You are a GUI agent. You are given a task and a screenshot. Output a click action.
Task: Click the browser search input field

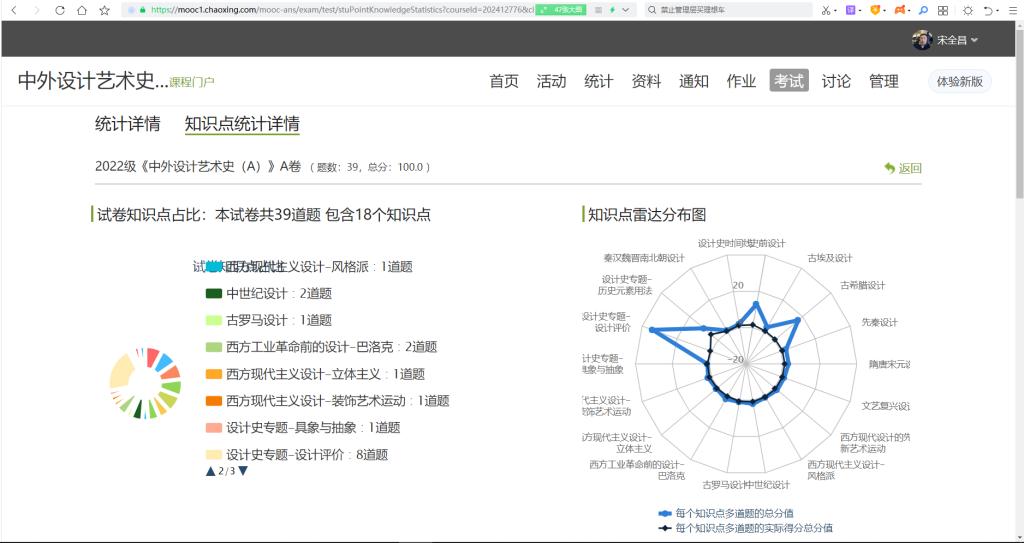(730, 10)
